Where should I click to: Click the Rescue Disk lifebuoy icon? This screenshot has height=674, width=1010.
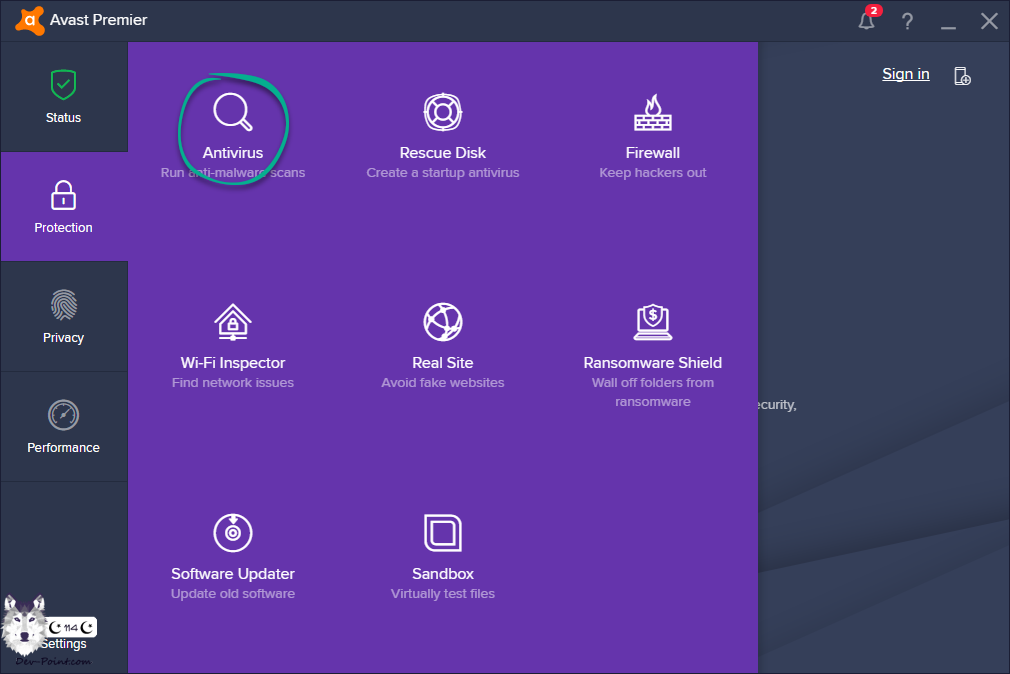pyautogui.click(x=442, y=112)
